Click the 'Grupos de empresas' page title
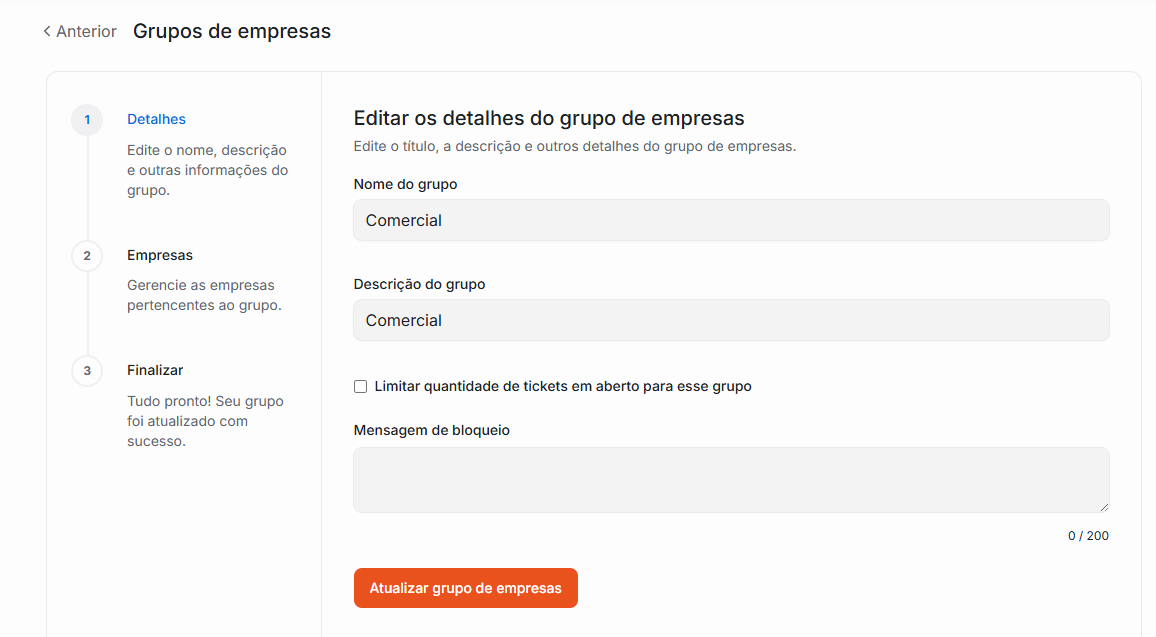Image resolution: width=1156 pixels, height=637 pixels. [232, 32]
